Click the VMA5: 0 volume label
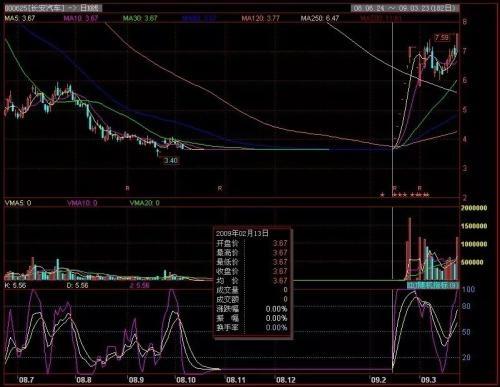This screenshot has height=387, width=500. (18, 203)
